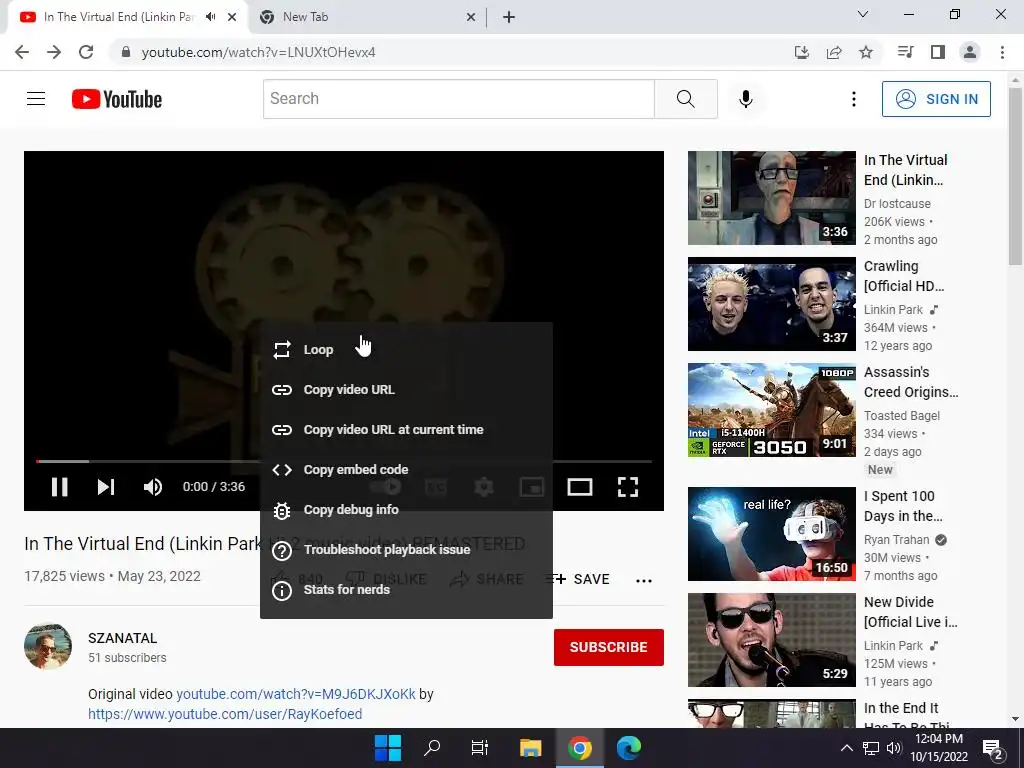This screenshot has height=768, width=1024.
Task: Show hidden system tray icons
Action: [x=846, y=748]
